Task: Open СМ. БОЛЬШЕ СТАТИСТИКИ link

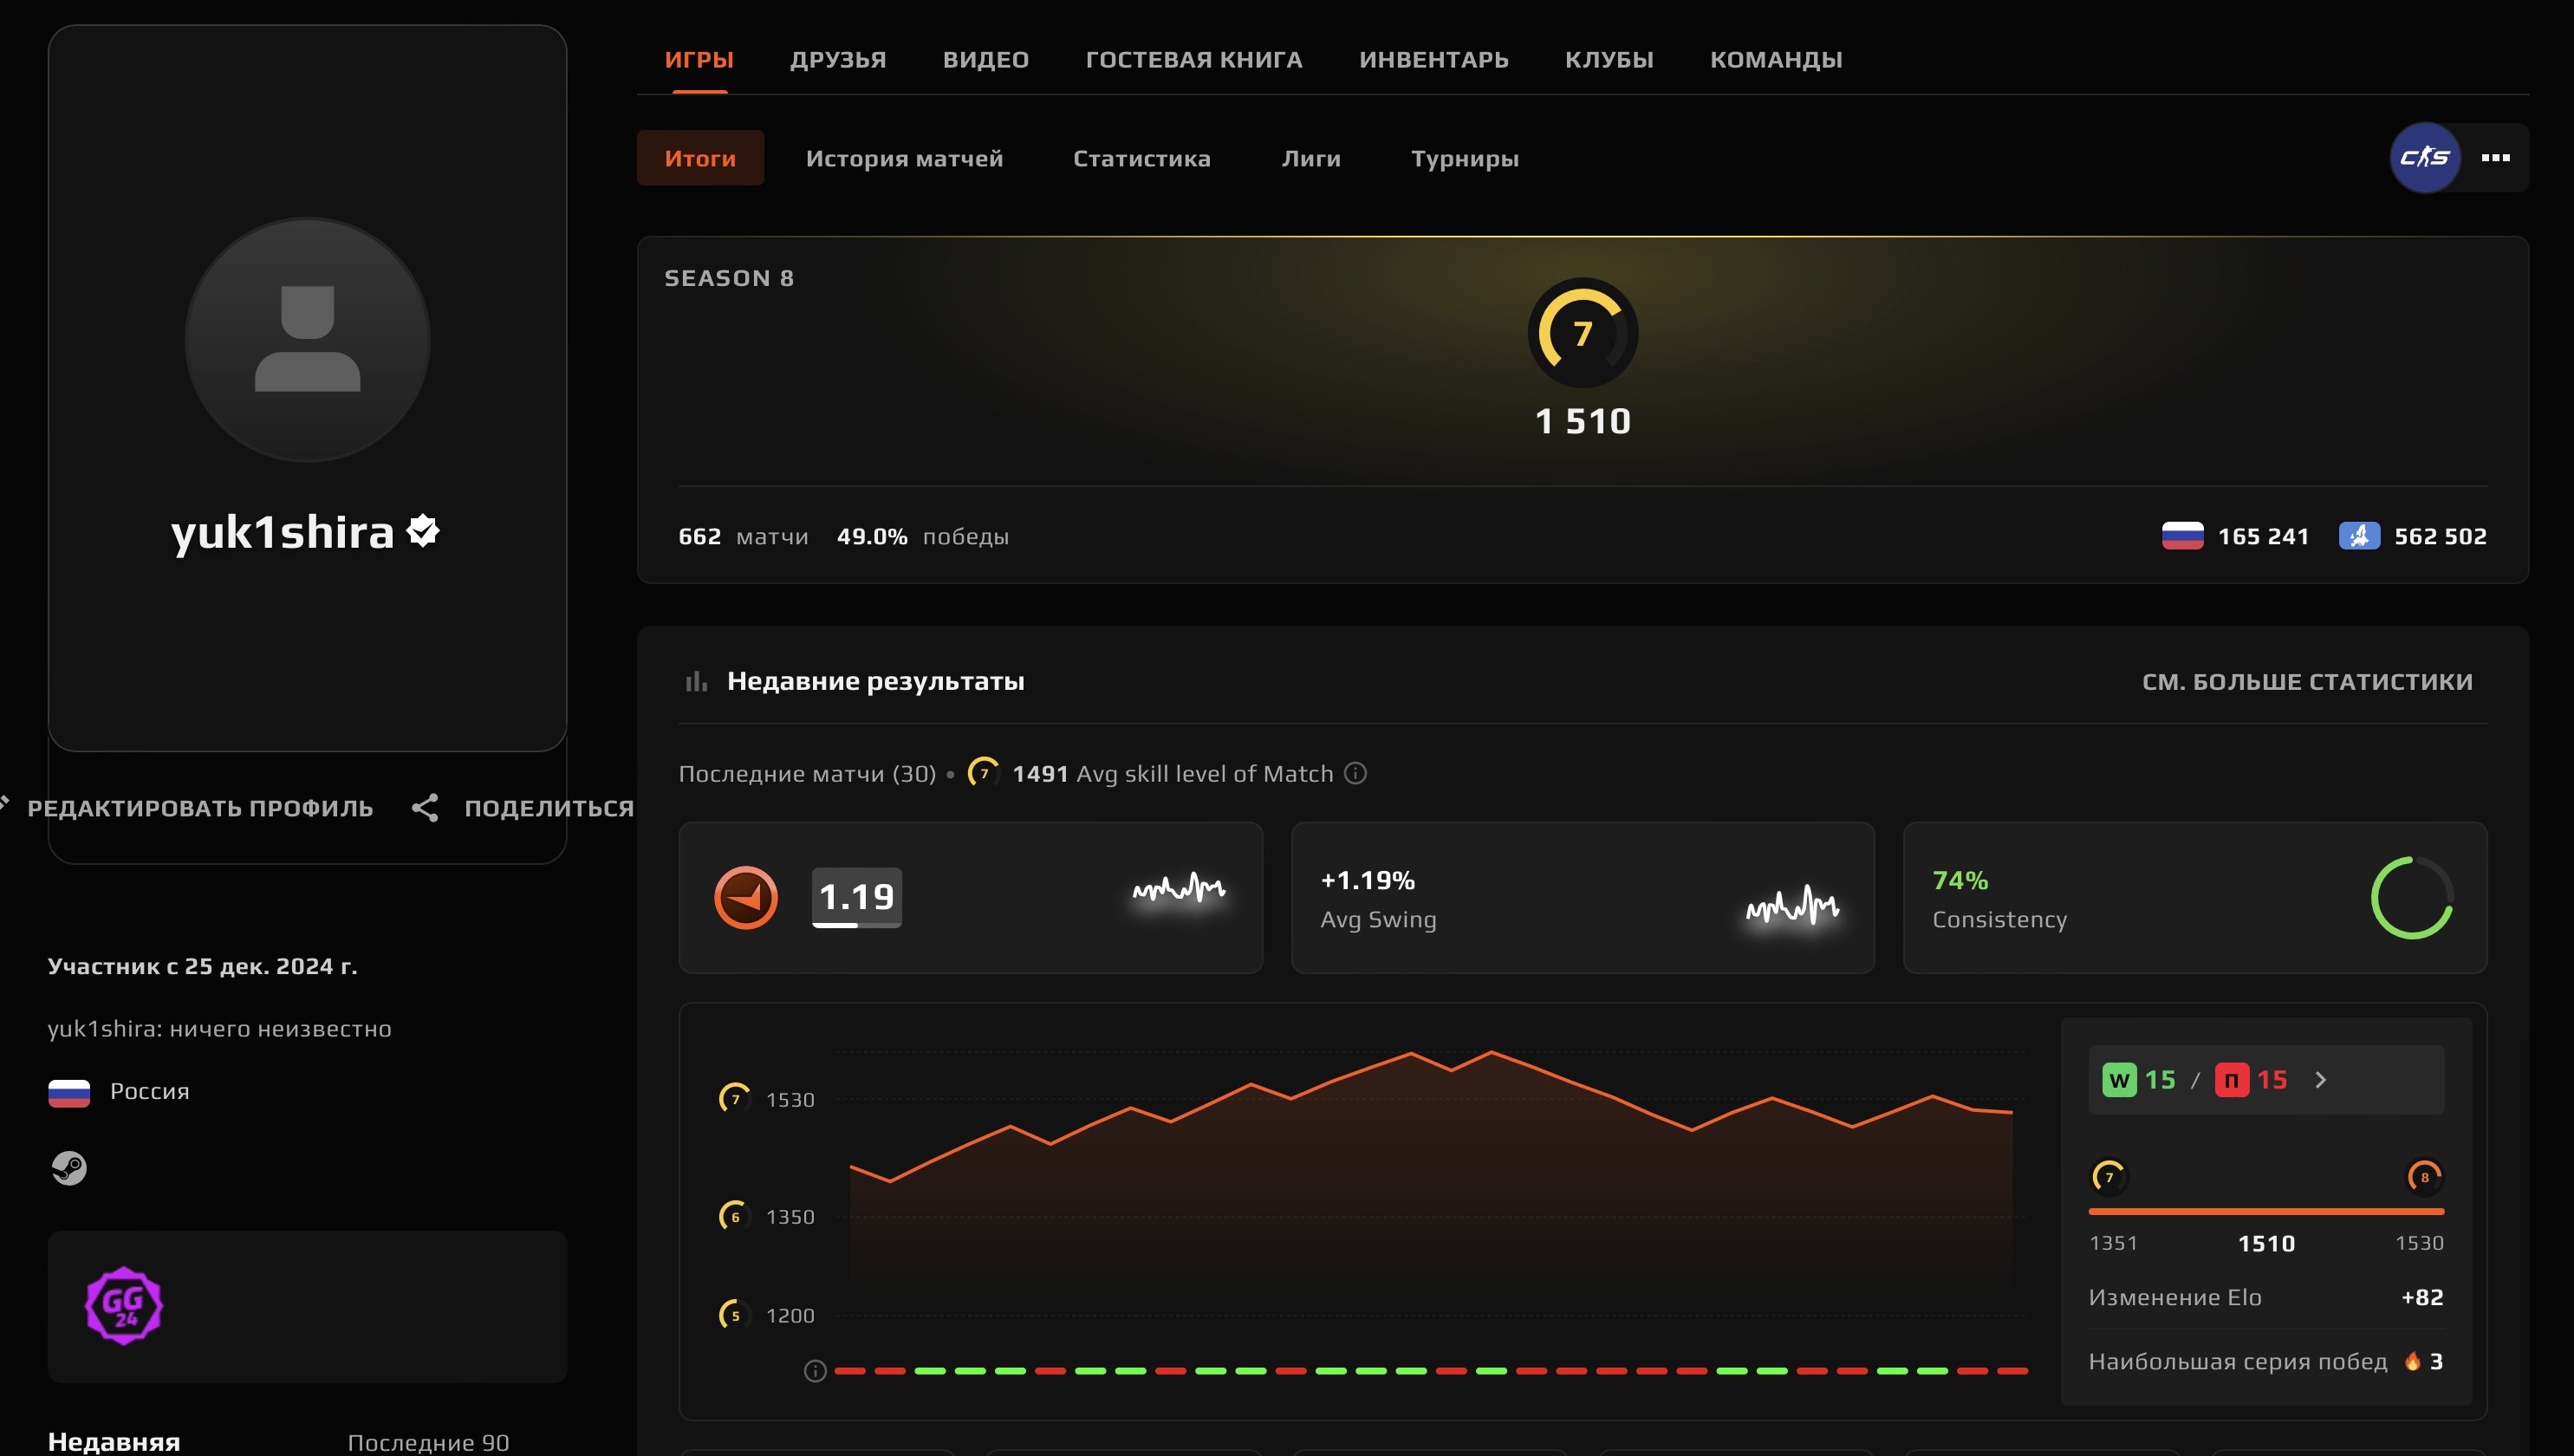Action: [x=2307, y=681]
